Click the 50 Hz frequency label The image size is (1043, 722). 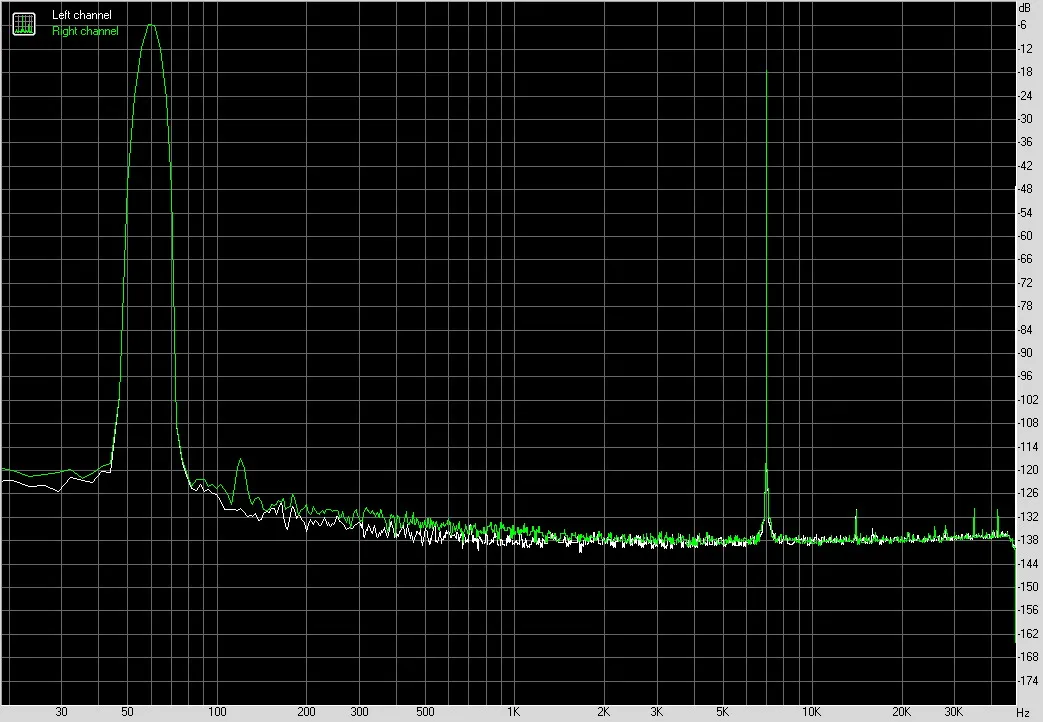127,712
